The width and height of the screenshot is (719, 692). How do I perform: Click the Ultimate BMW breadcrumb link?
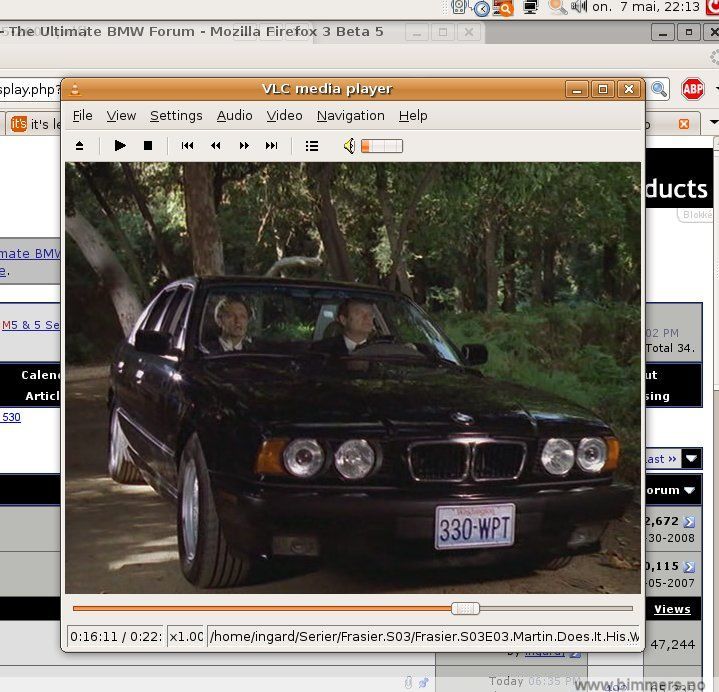coord(30,254)
